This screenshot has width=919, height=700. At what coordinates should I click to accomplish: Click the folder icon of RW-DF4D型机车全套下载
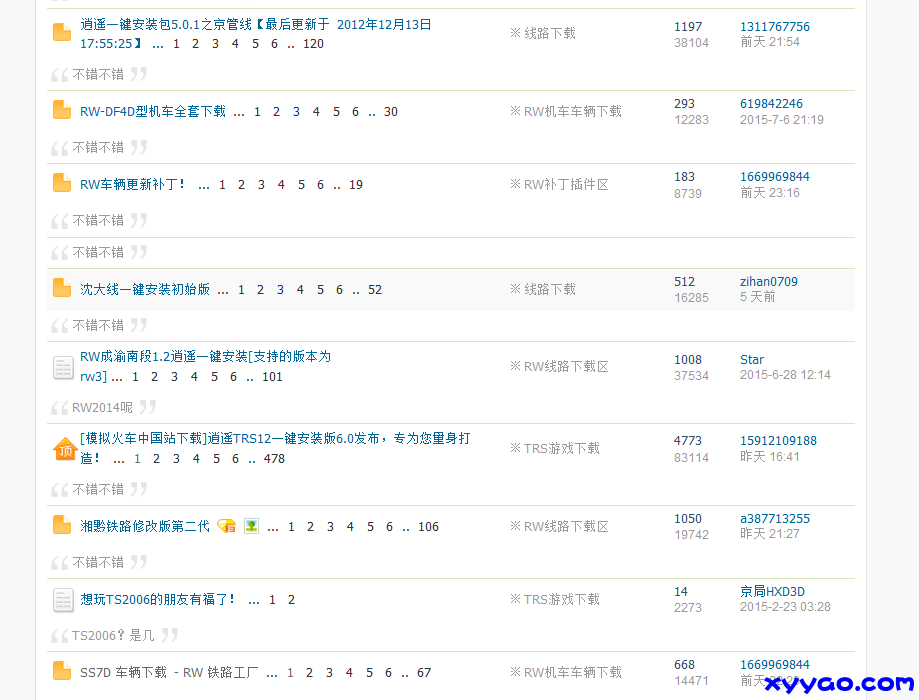tap(61, 111)
